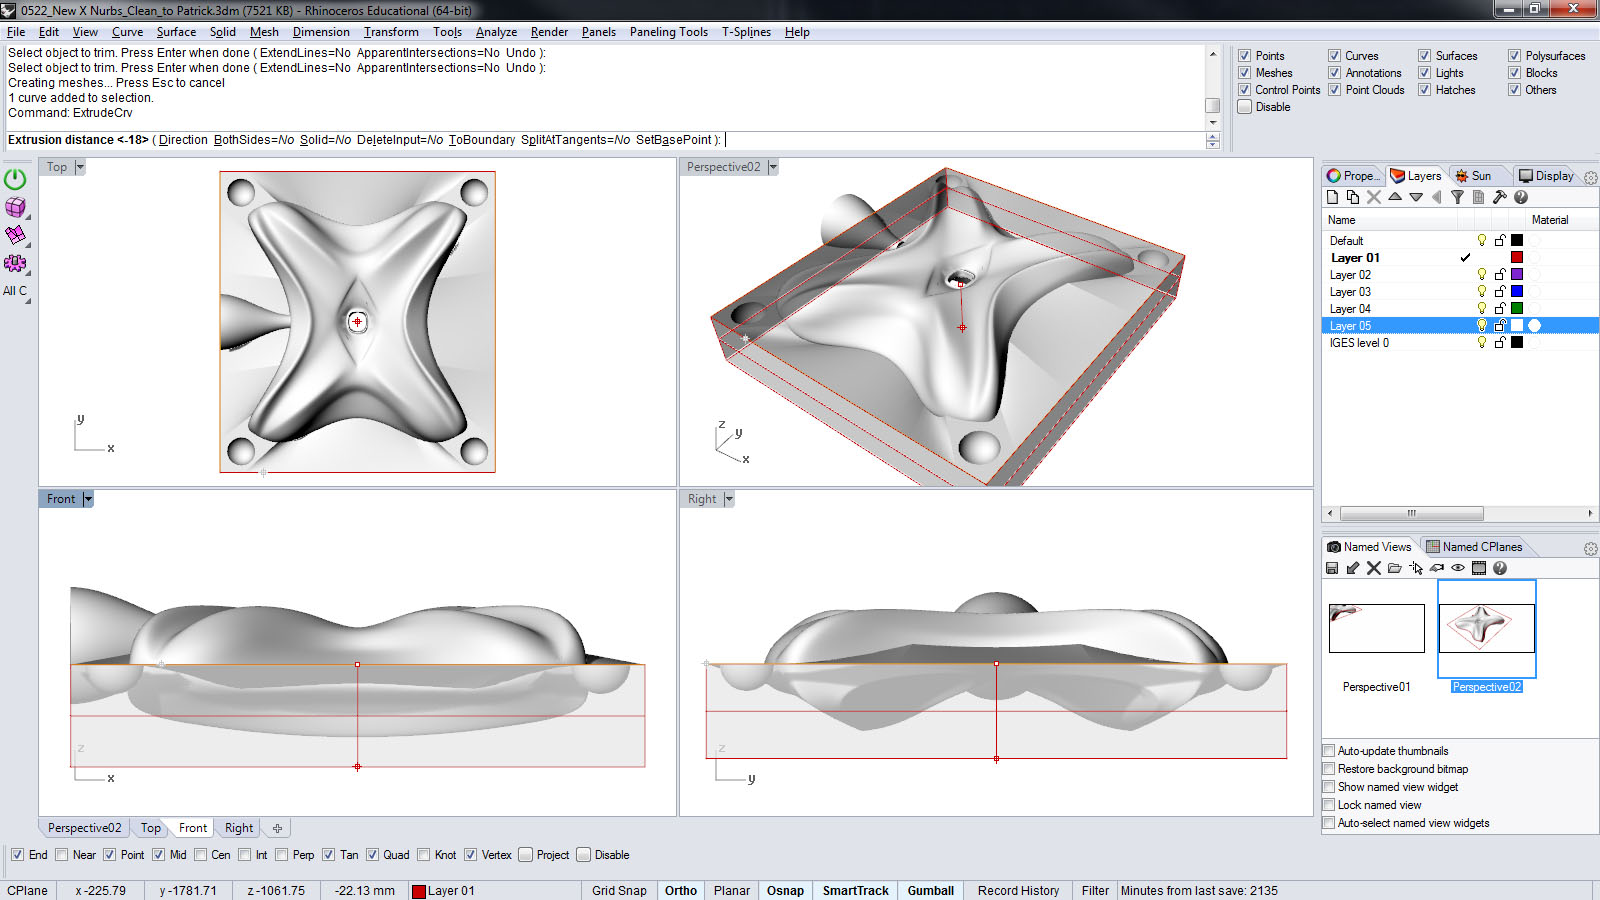1600x900 pixels.
Task: Change Layer 01 red color swatch
Action: [x=1517, y=257]
